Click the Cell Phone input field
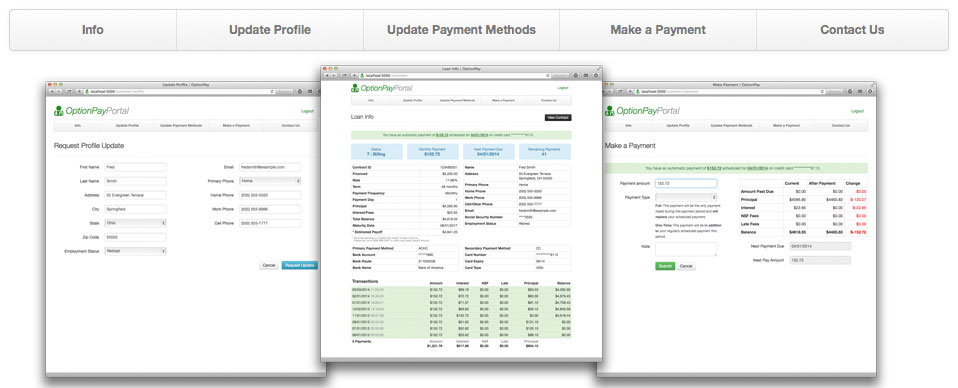Viewport: 958px width, 388px height. click(x=270, y=223)
